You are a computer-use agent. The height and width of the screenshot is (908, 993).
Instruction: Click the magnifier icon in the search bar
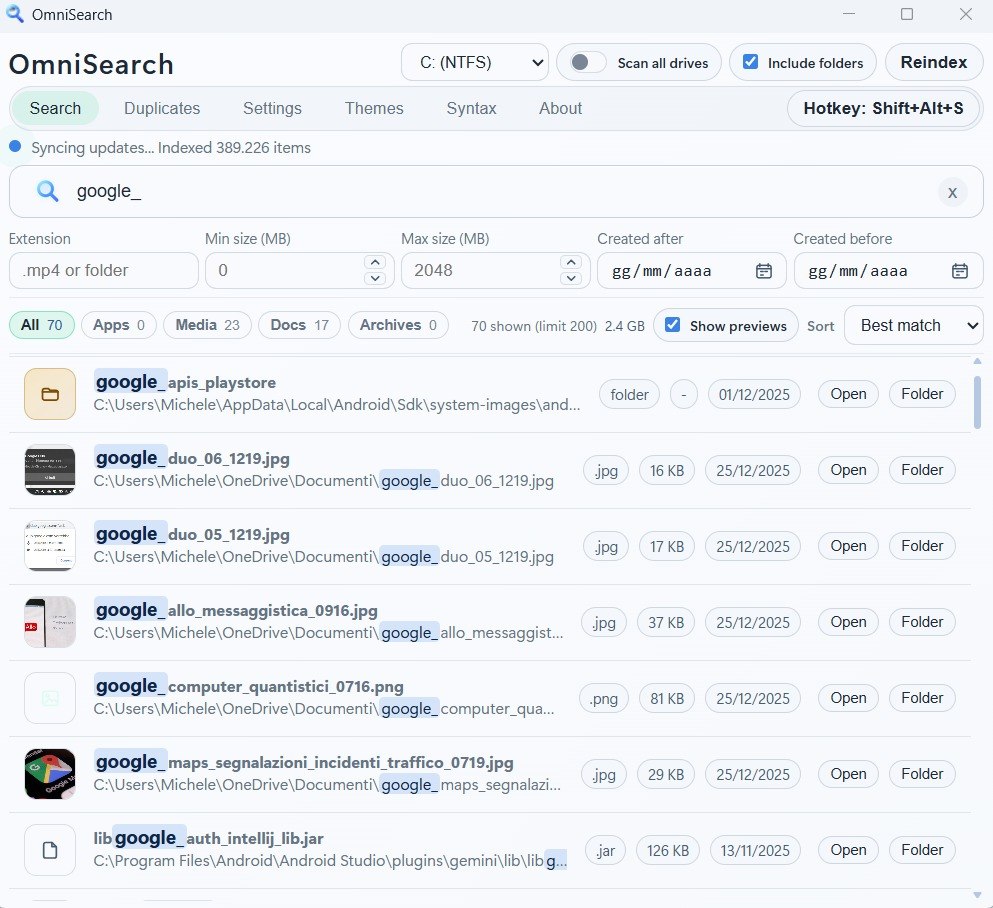click(x=46, y=192)
